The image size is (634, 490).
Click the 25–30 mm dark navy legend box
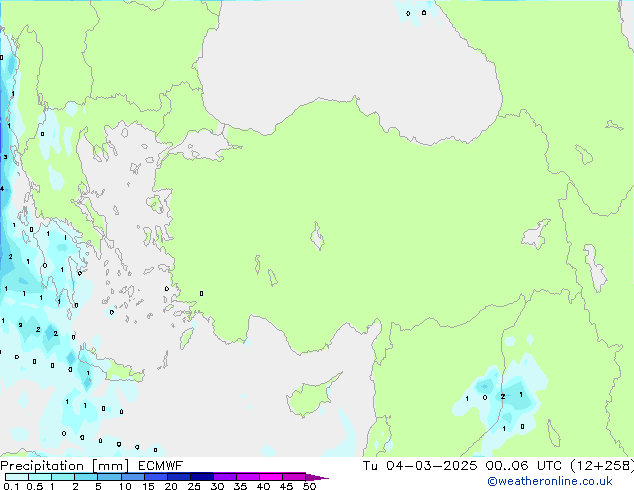pos(201,477)
